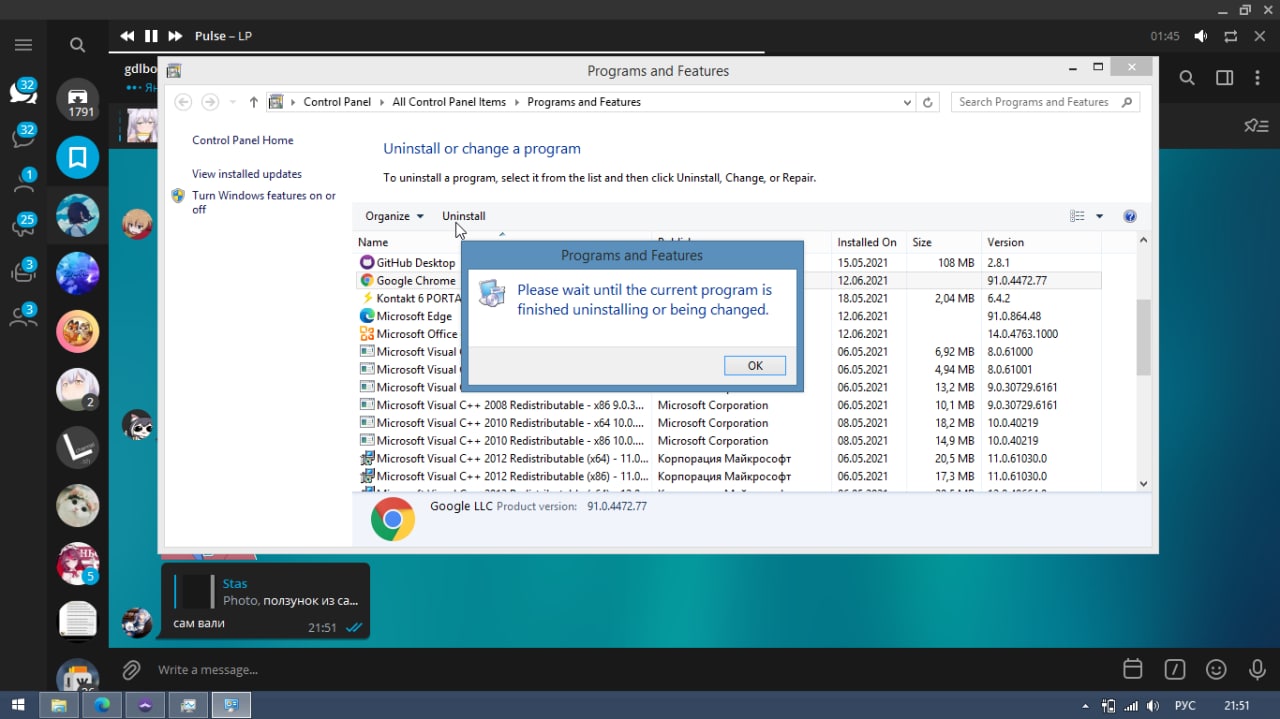Open recent locations dropdown arrow

pyautogui.click(x=233, y=102)
